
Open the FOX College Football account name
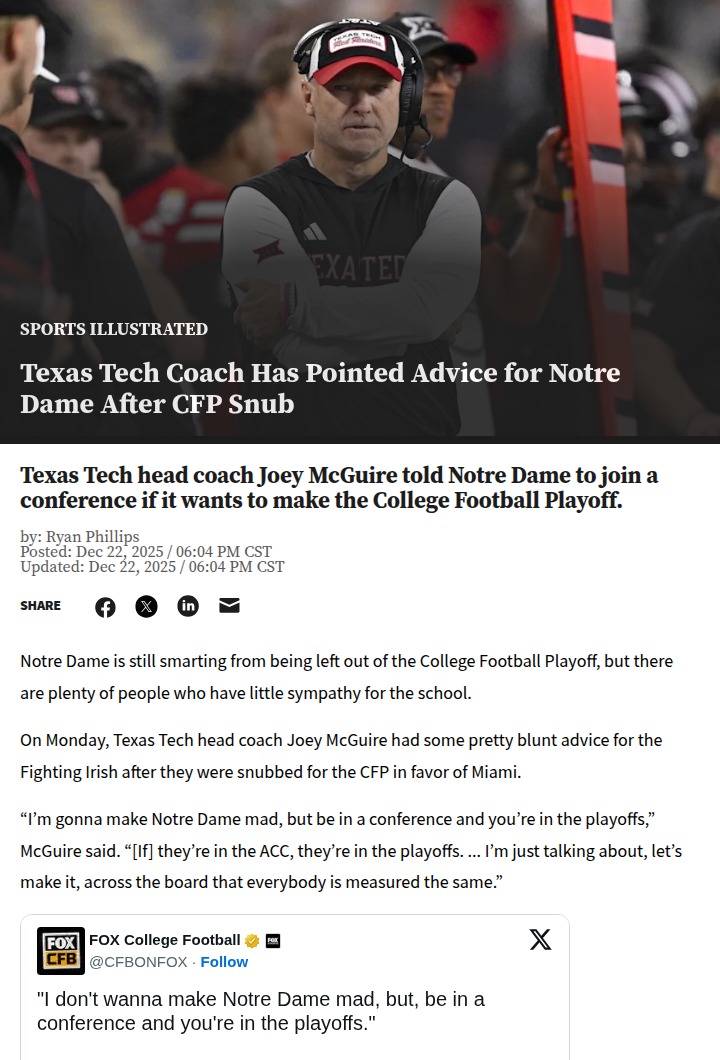164,940
